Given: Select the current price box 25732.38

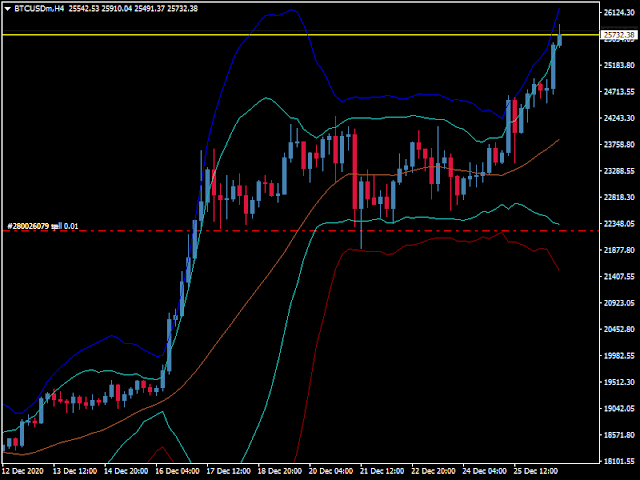Looking at the screenshot, I should [619, 35].
